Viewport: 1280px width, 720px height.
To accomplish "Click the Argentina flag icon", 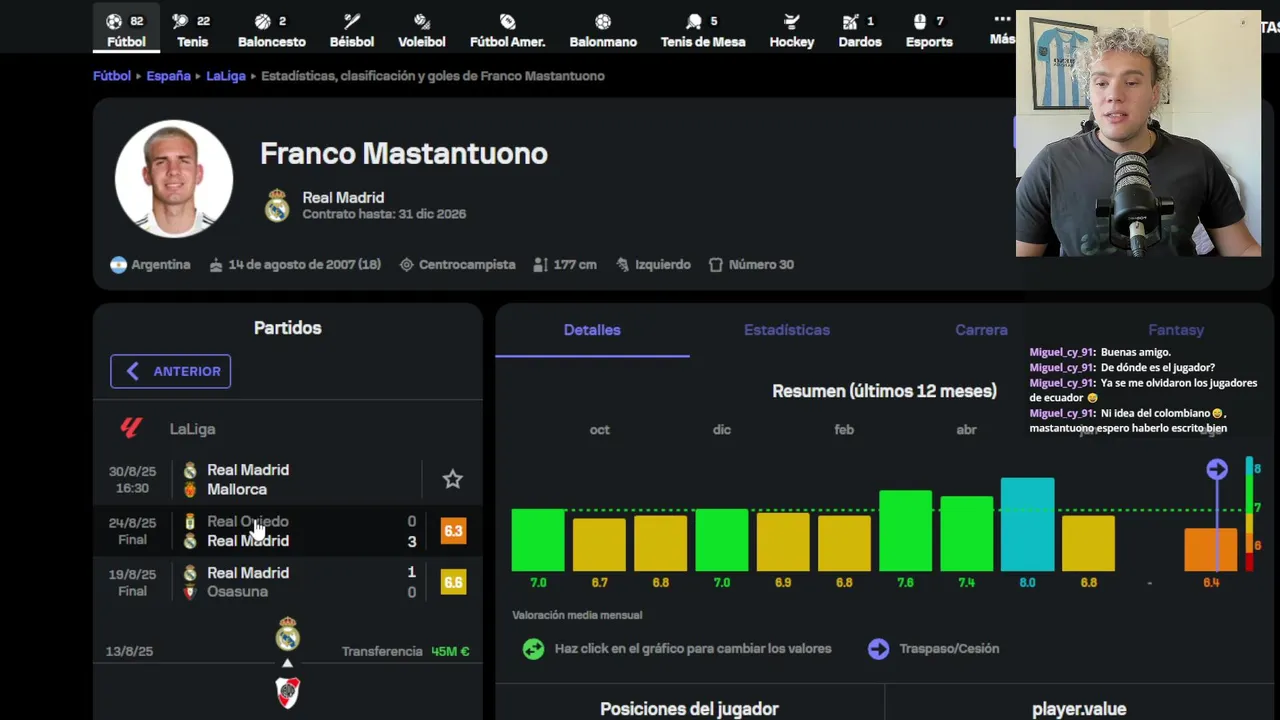I will click(x=119, y=265).
